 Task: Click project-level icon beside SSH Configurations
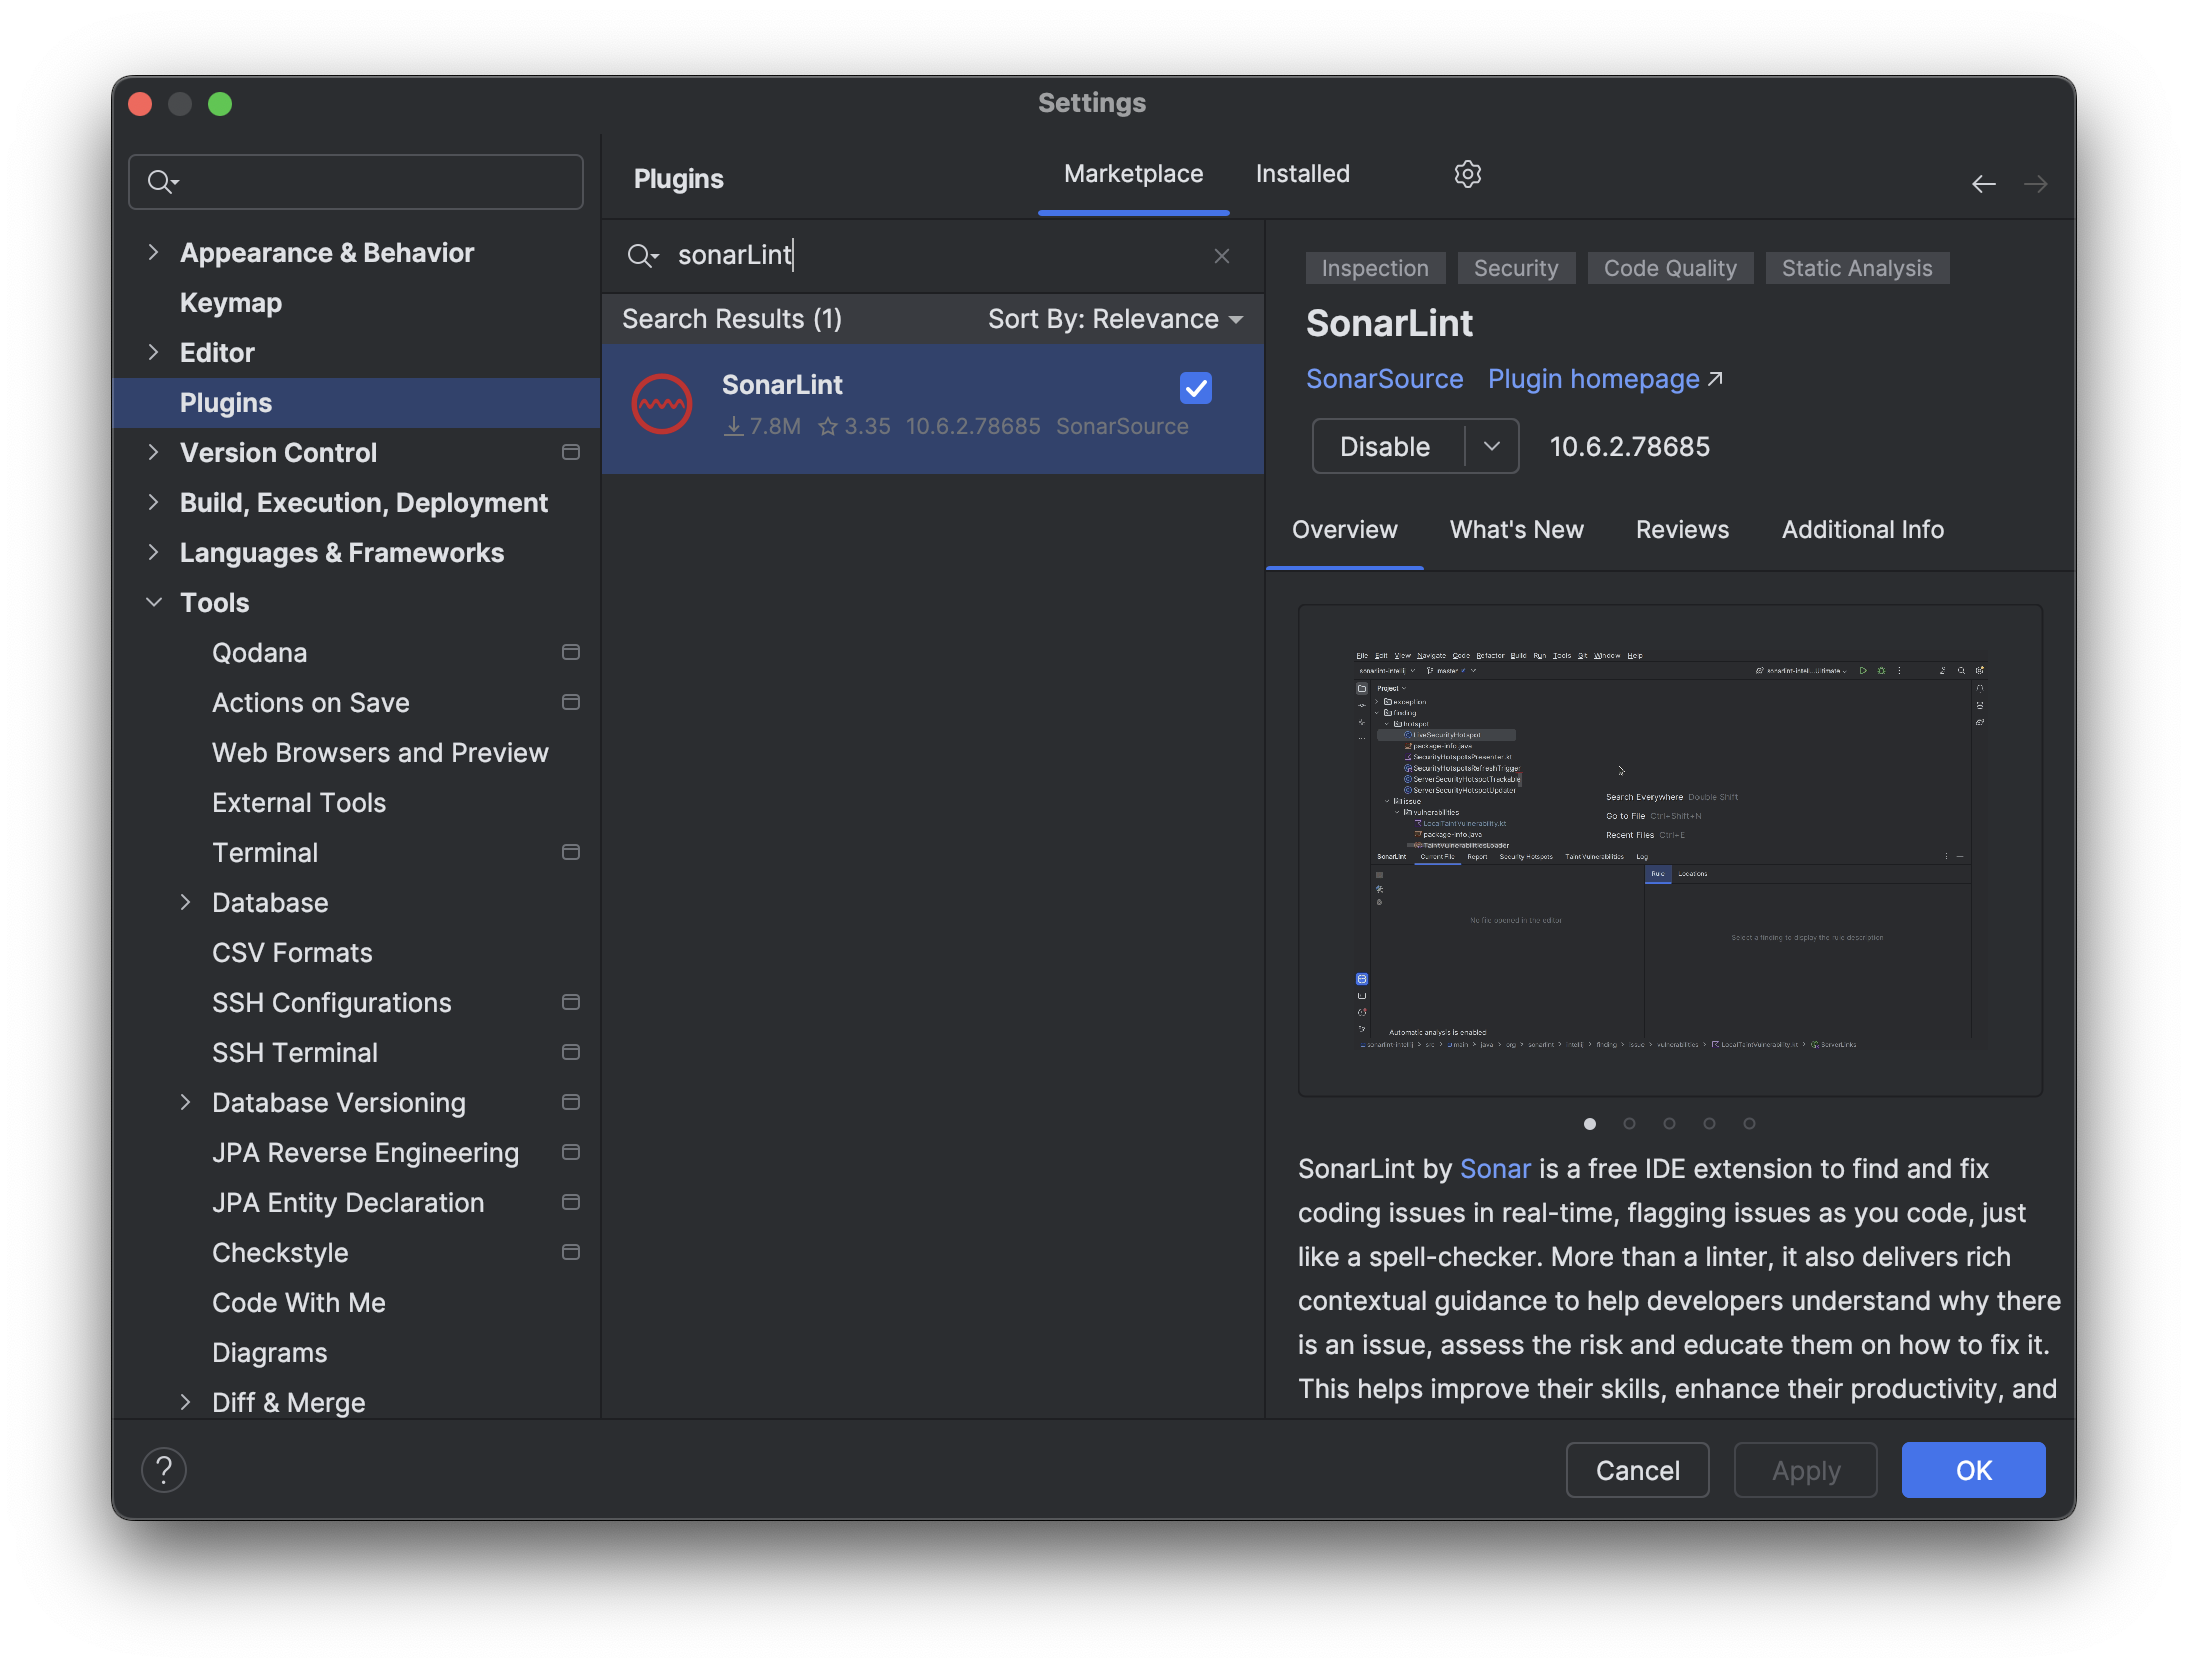pos(571,1002)
